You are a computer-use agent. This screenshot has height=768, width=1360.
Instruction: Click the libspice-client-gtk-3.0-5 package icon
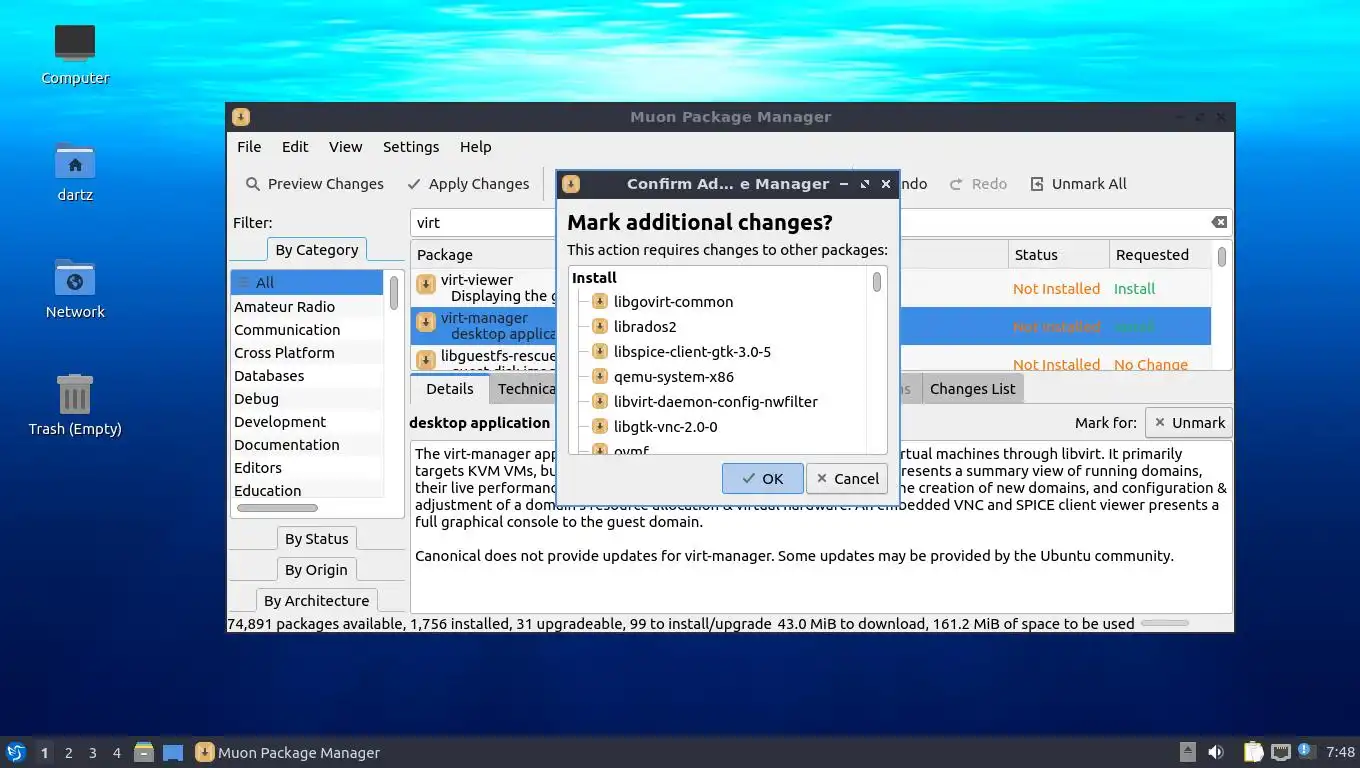600,352
